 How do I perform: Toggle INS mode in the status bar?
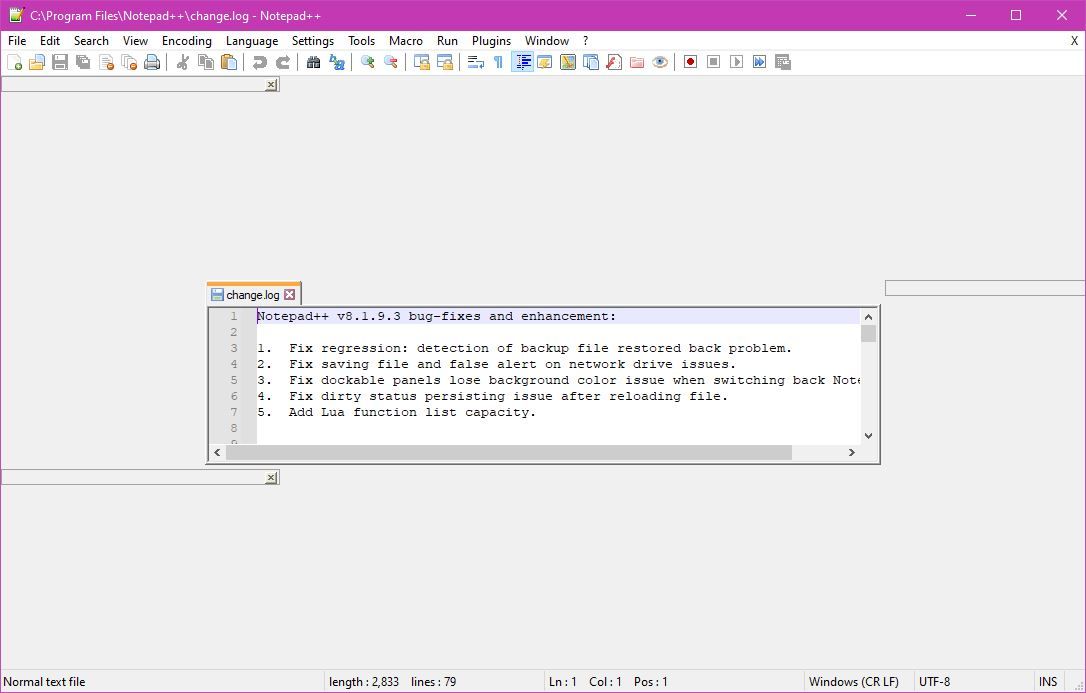[1048, 682]
